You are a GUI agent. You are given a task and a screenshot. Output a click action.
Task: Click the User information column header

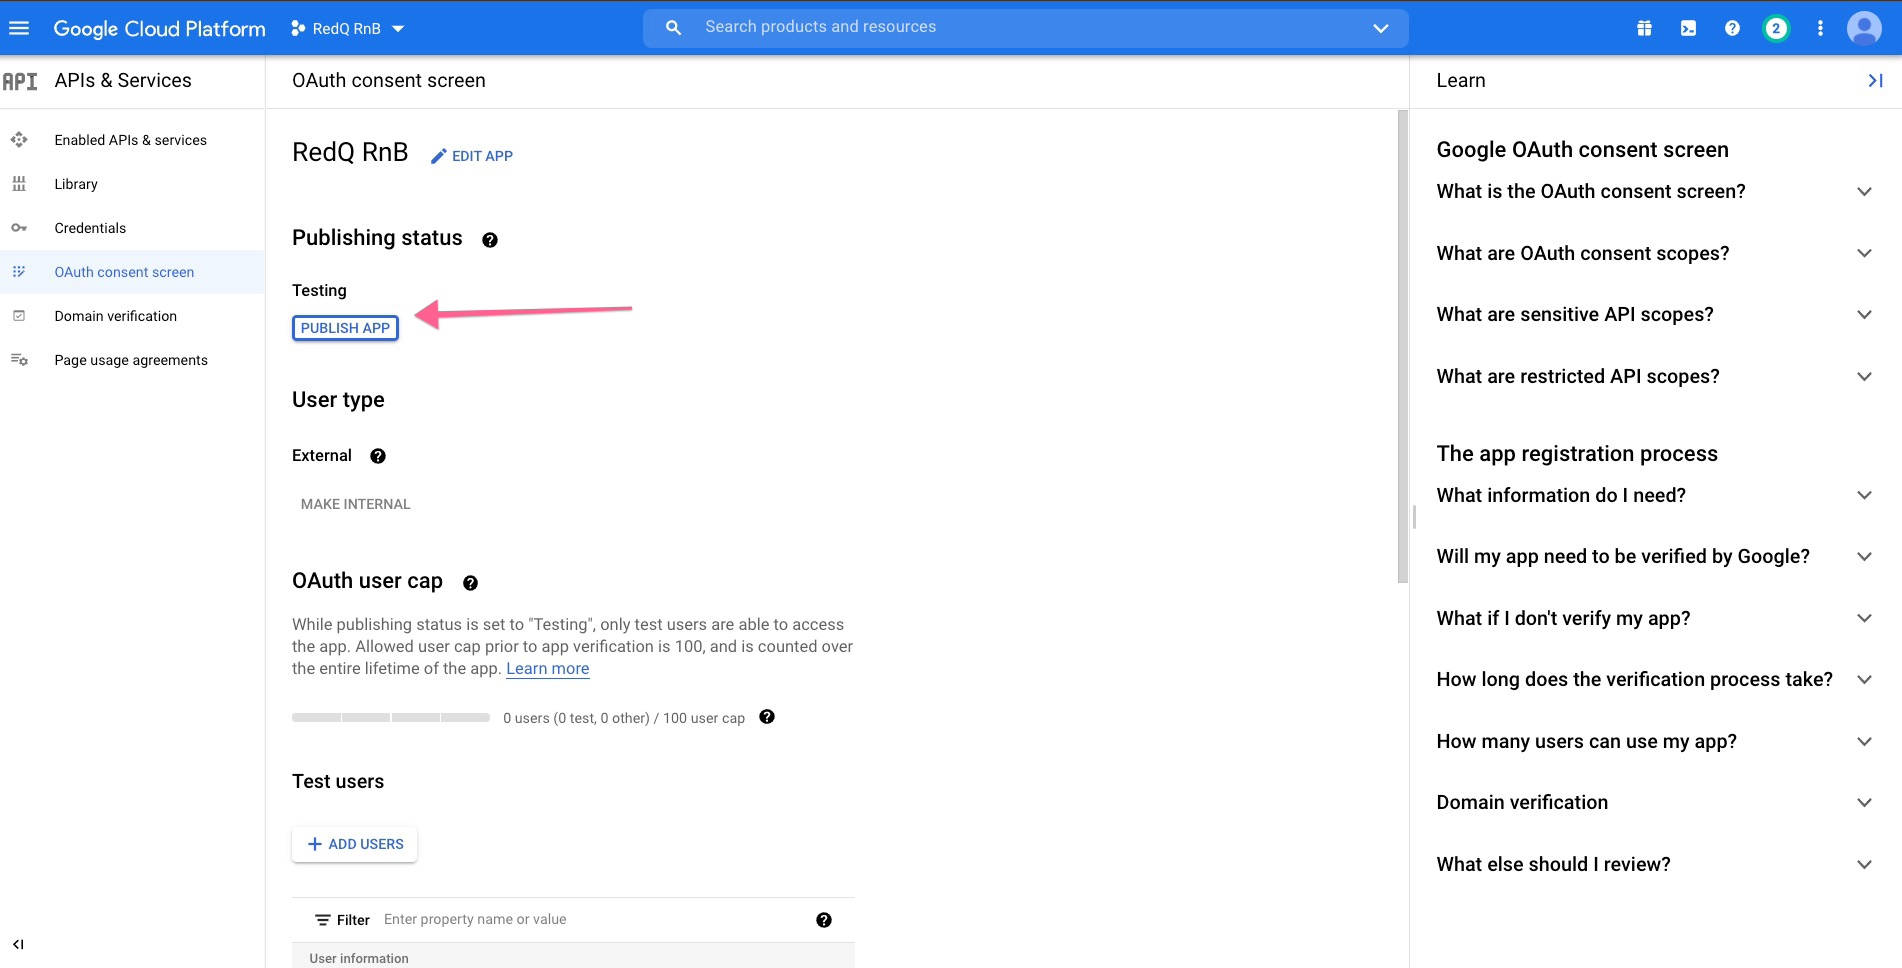click(359, 958)
